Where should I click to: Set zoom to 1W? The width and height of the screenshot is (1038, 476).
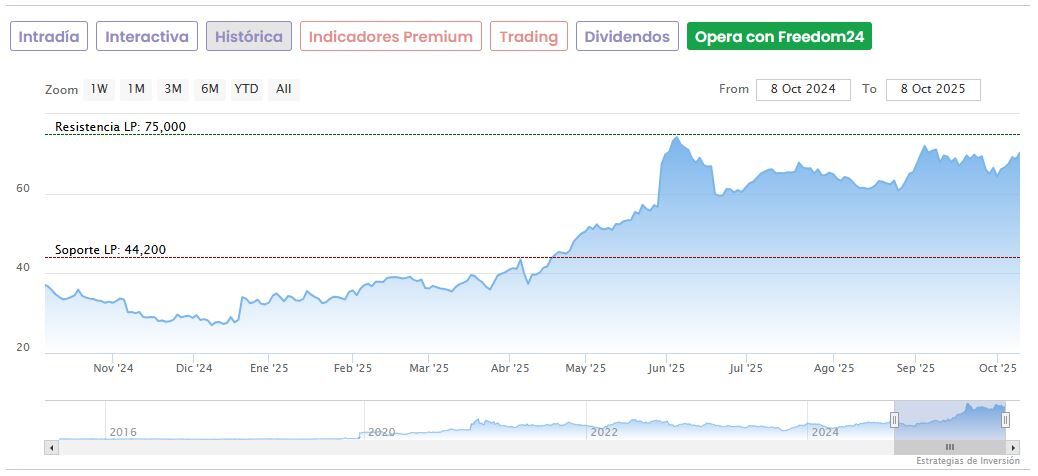click(x=99, y=89)
